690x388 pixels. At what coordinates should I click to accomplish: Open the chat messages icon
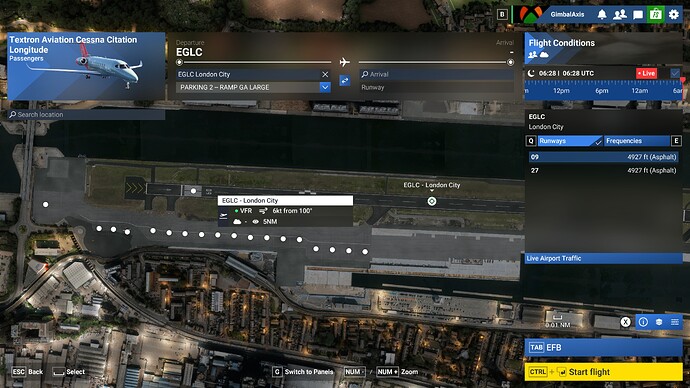point(638,15)
